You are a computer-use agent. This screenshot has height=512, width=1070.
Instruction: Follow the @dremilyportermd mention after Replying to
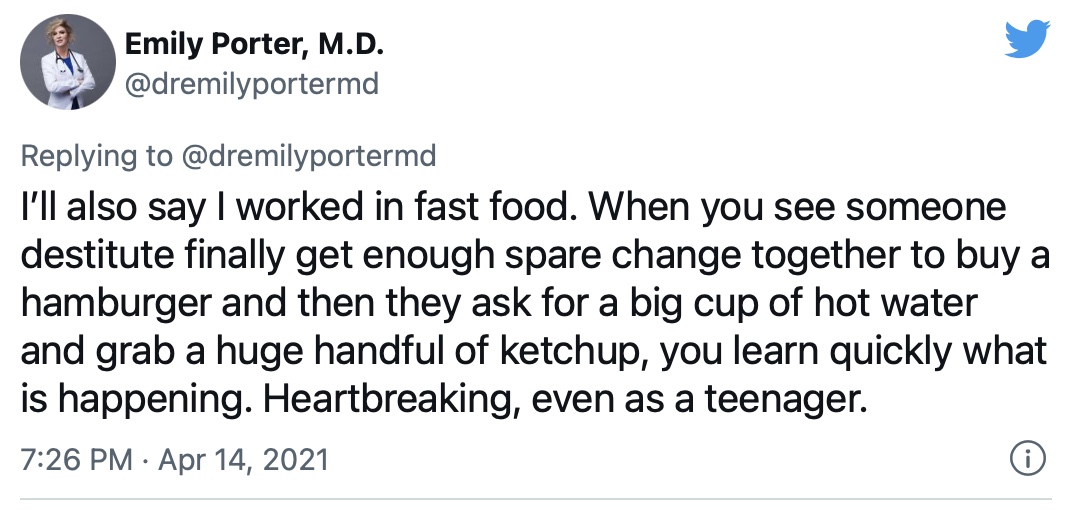pyautogui.click(x=308, y=156)
